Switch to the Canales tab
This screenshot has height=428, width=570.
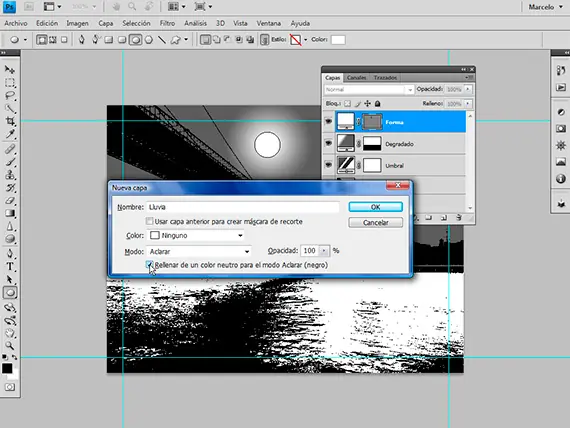(x=356, y=77)
